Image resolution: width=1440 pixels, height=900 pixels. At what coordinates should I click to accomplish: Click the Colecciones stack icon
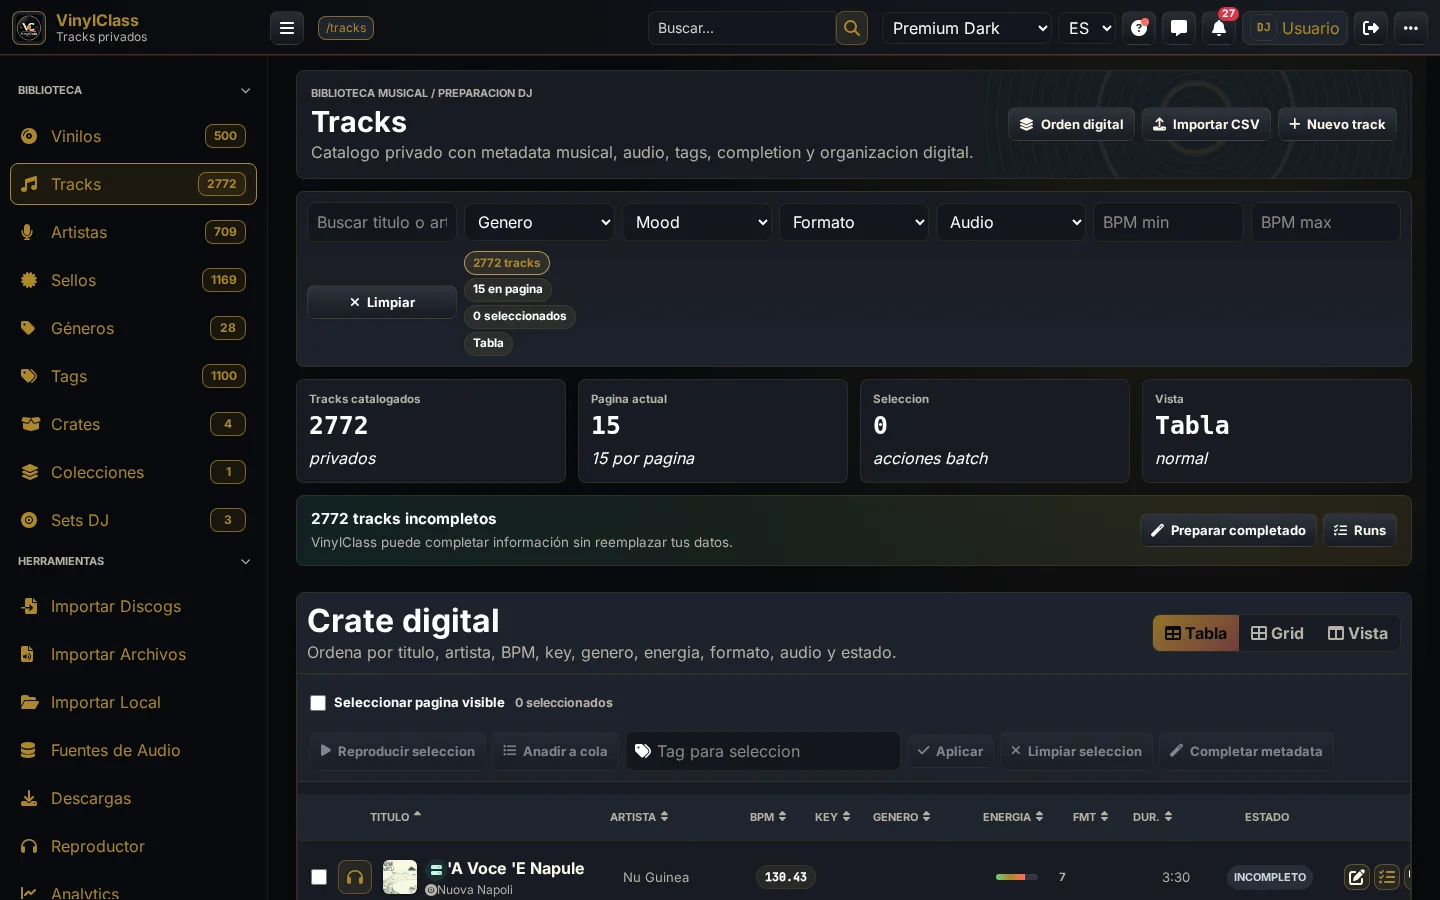coord(29,472)
